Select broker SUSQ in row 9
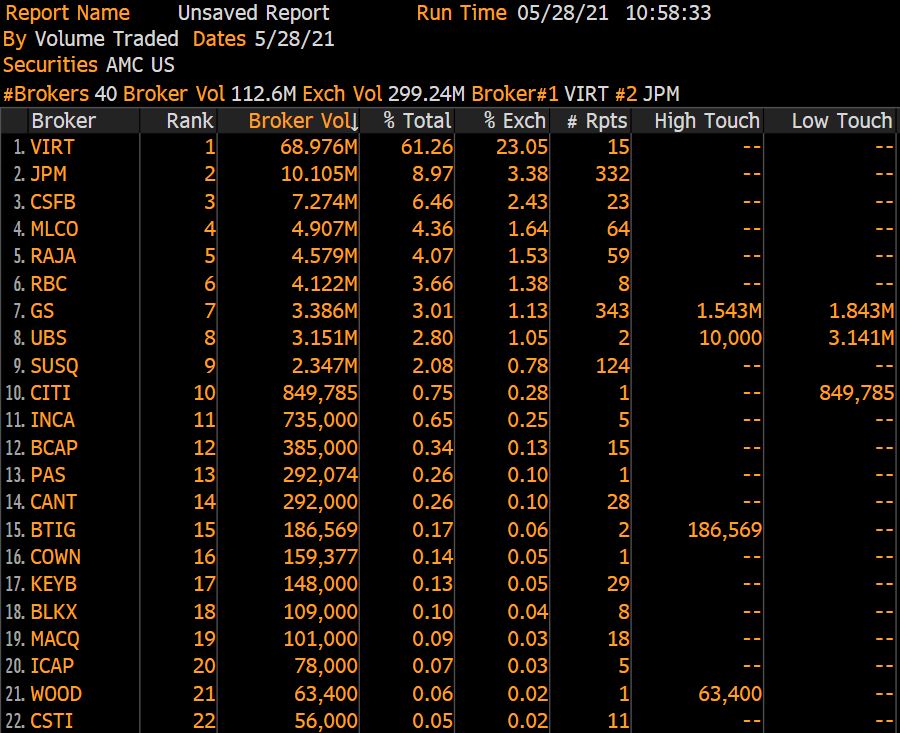 point(54,365)
